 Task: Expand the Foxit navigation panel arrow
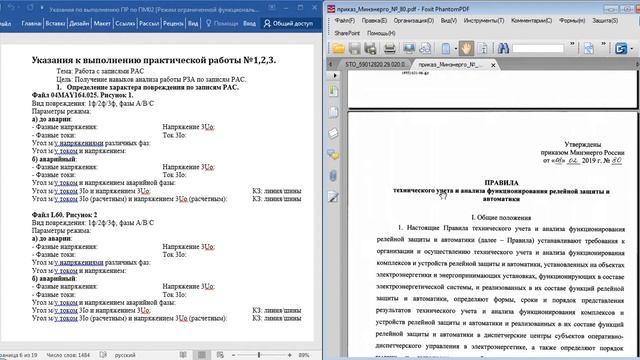click(x=335, y=76)
